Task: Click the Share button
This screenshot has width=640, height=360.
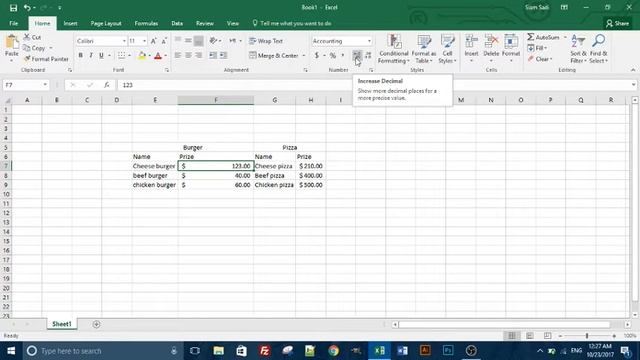Action: 618,23
